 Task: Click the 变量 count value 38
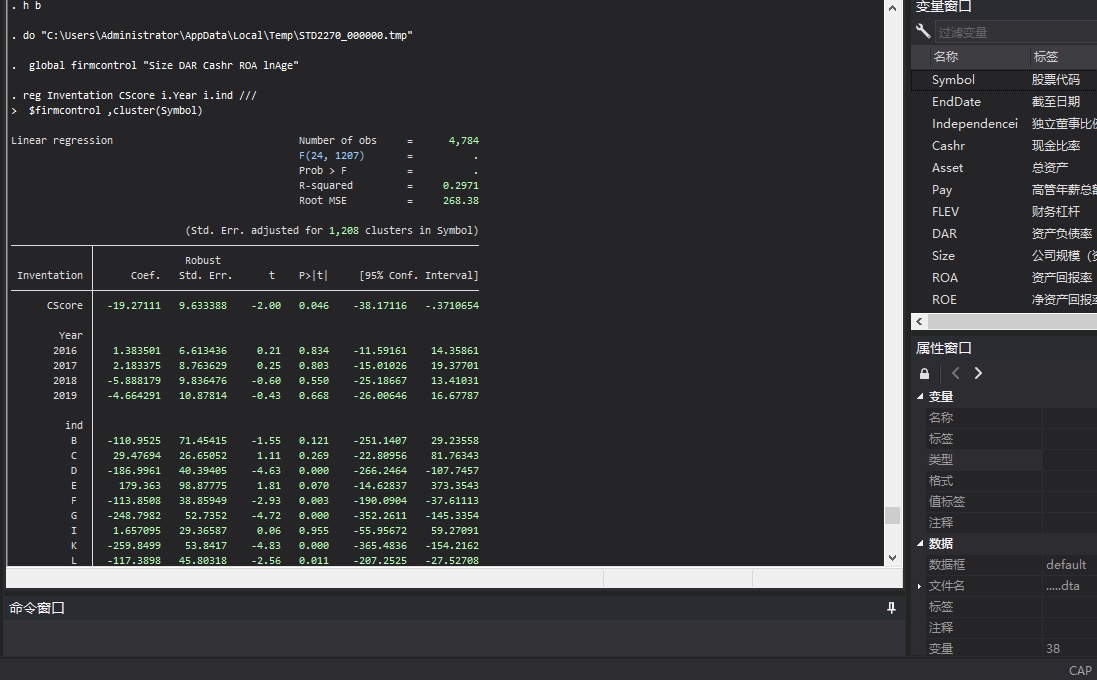pos(1053,649)
